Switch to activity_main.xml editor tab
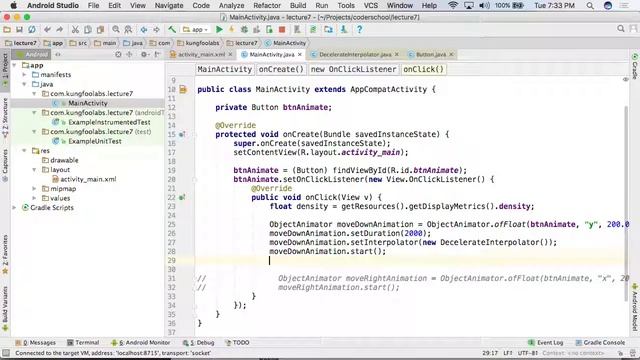640x360 pixels. pyautogui.click(x=201, y=54)
